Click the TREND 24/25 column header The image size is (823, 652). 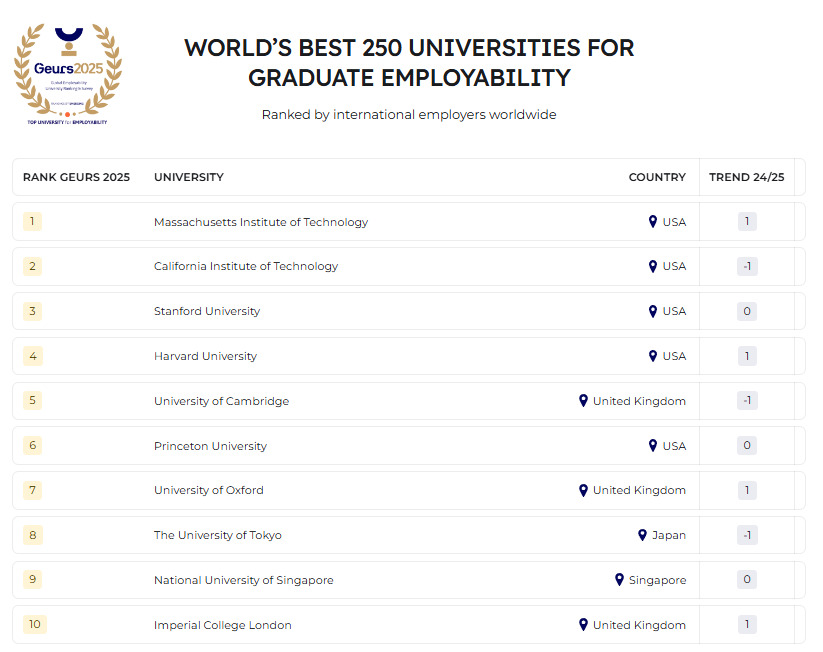[x=746, y=177]
